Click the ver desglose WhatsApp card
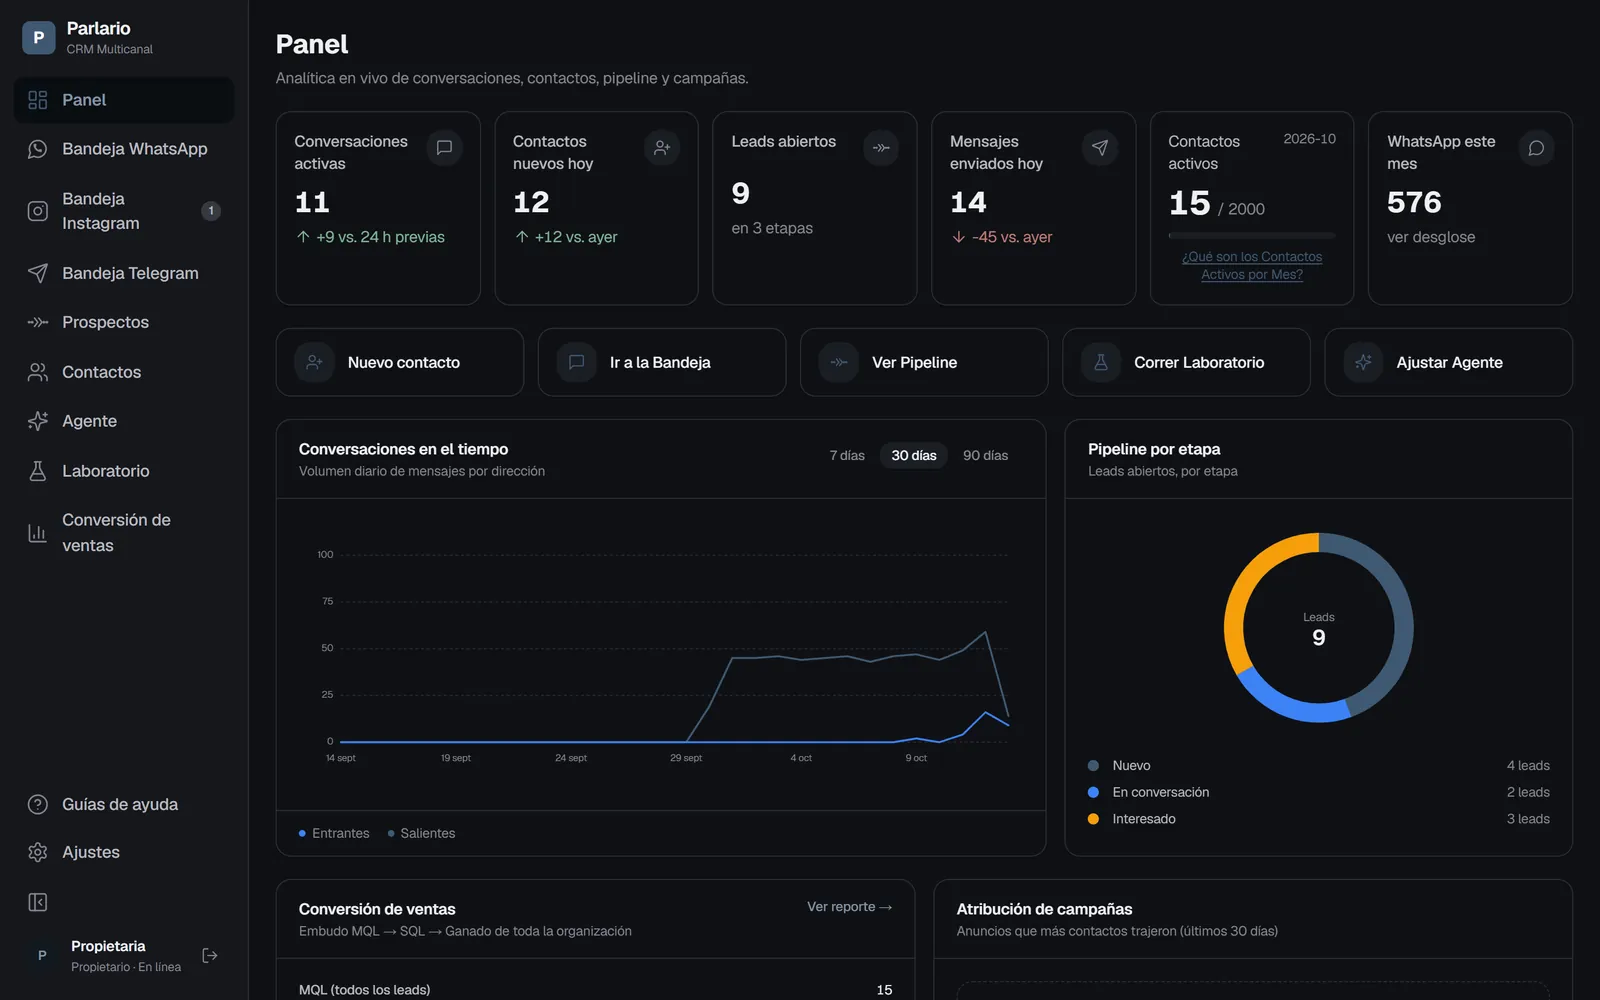This screenshot has width=1600, height=1000. (1470, 208)
